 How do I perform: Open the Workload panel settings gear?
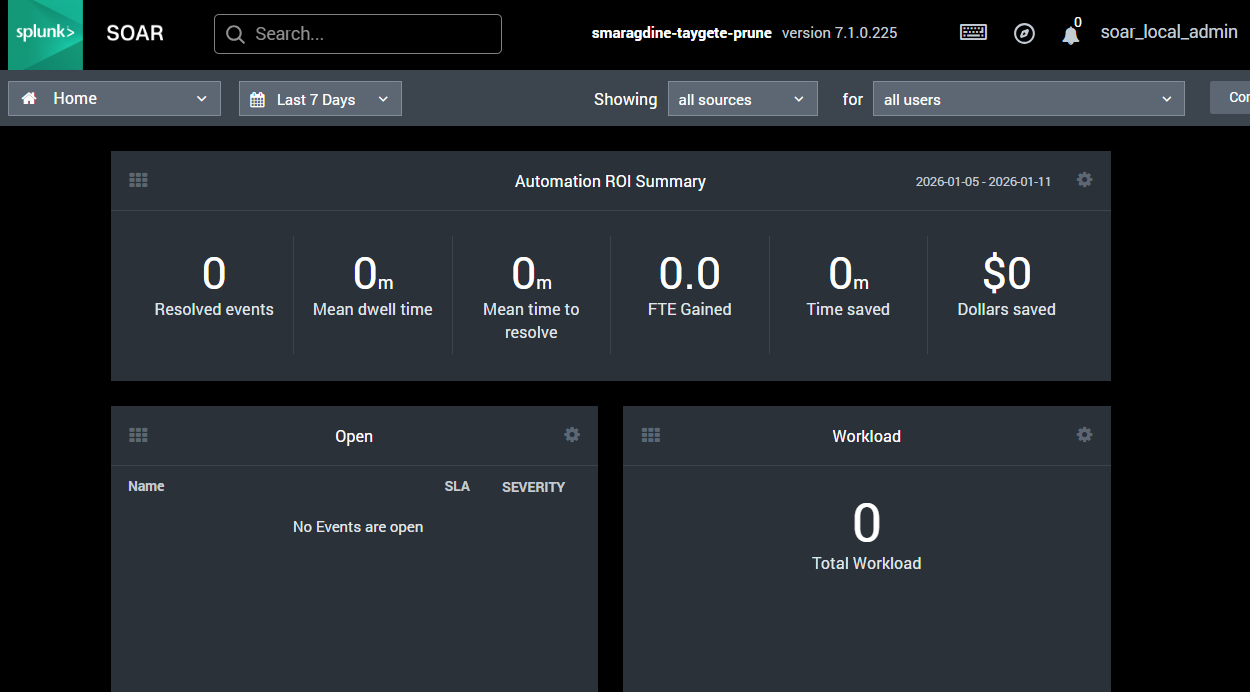click(x=1084, y=435)
